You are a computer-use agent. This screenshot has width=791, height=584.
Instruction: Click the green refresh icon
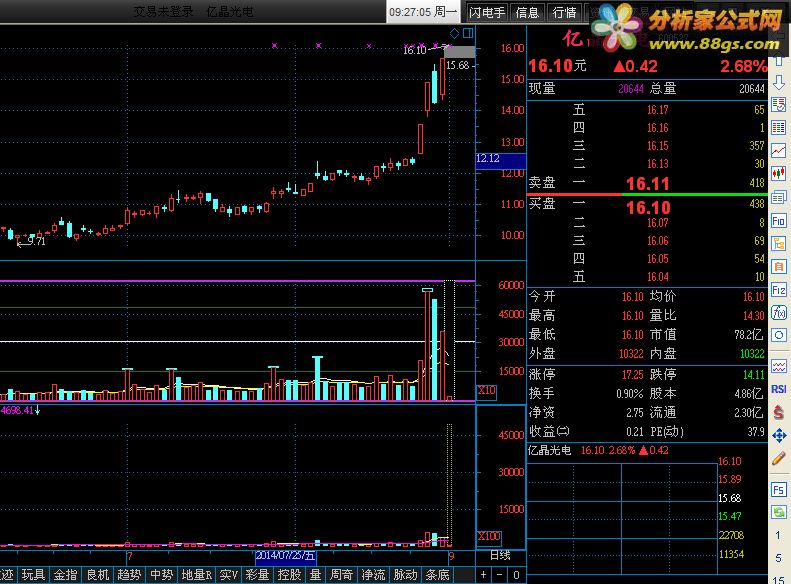coord(779,513)
